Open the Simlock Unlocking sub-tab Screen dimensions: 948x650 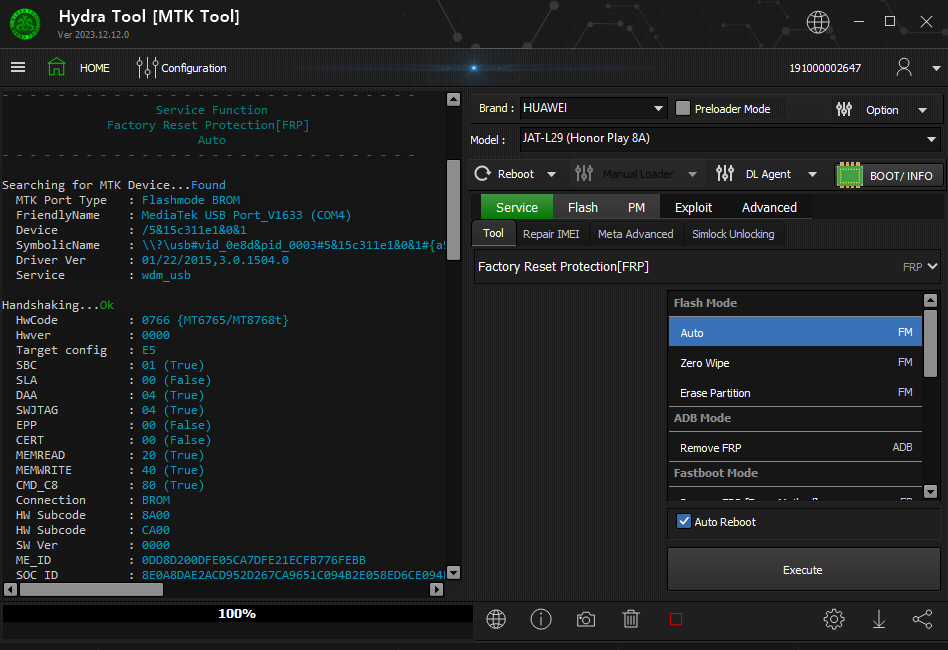click(x=733, y=234)
